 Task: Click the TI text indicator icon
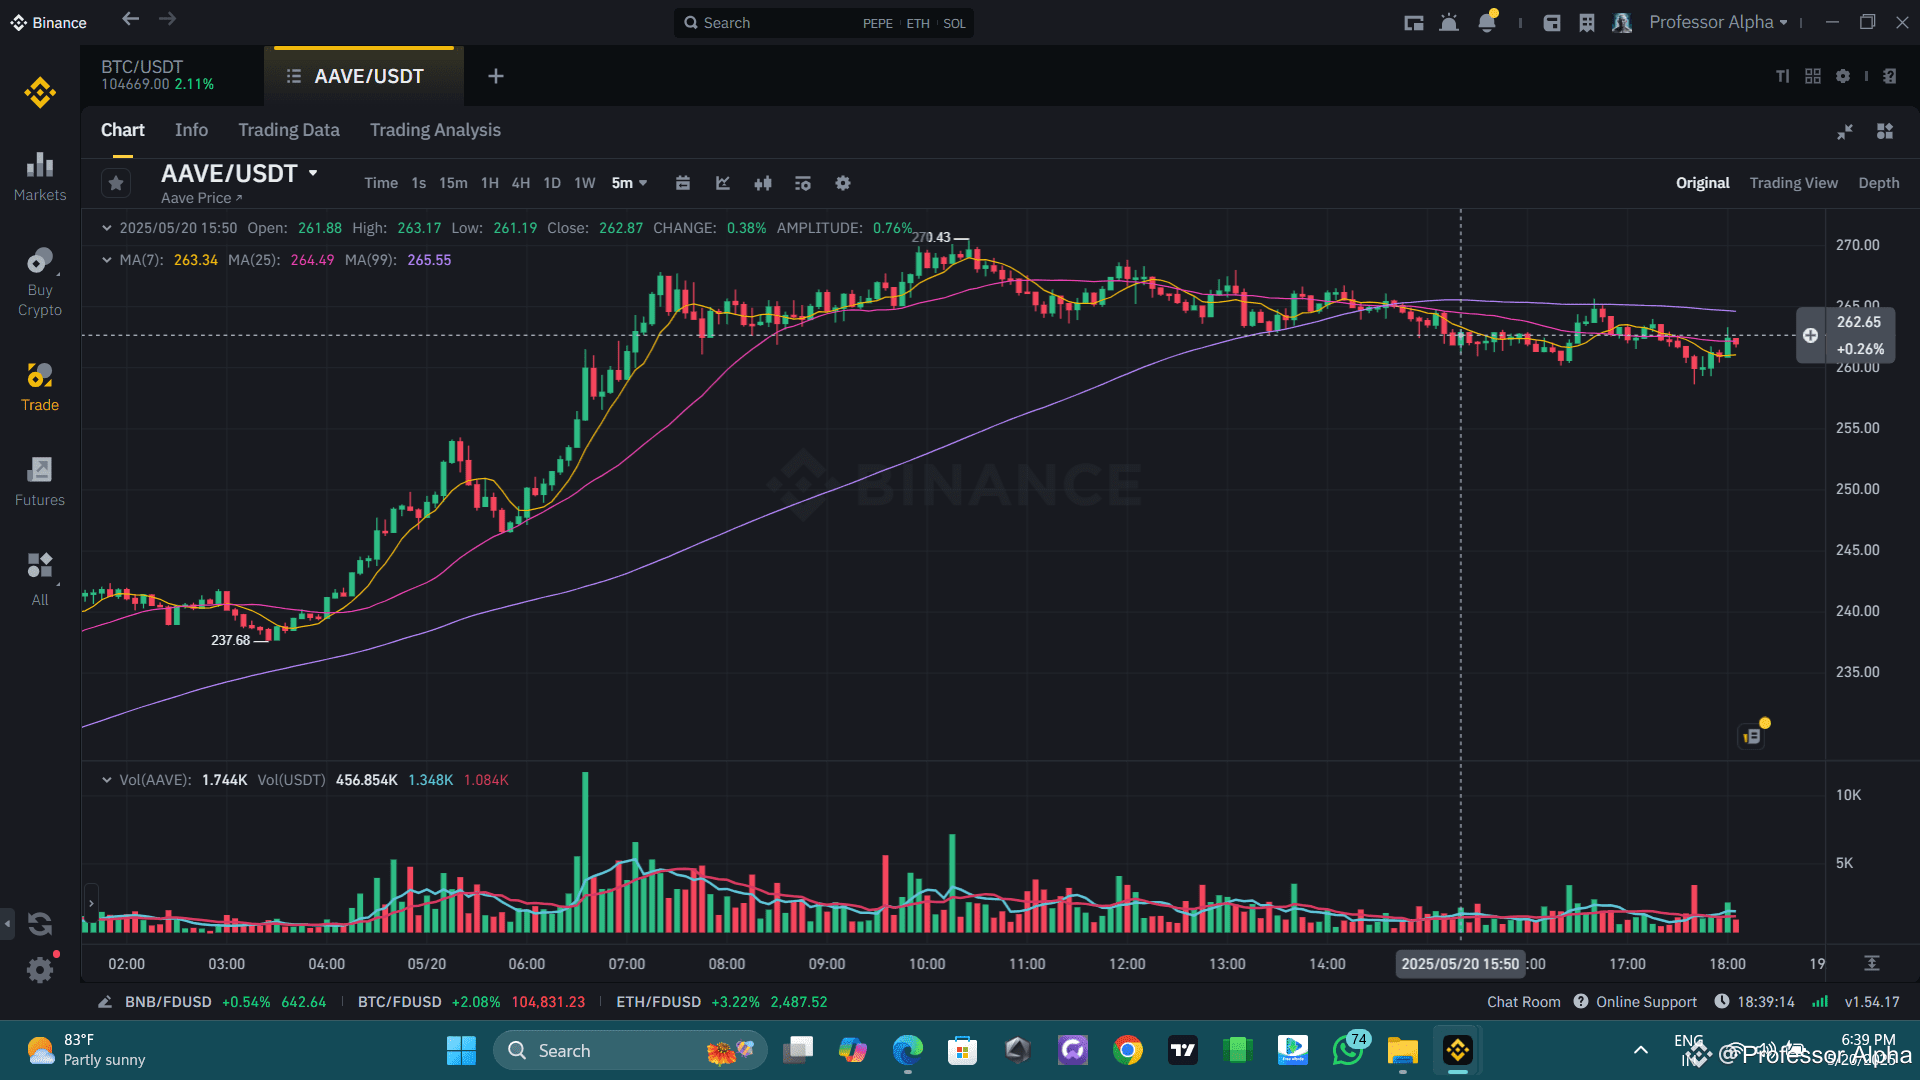tap(1782, 76)
